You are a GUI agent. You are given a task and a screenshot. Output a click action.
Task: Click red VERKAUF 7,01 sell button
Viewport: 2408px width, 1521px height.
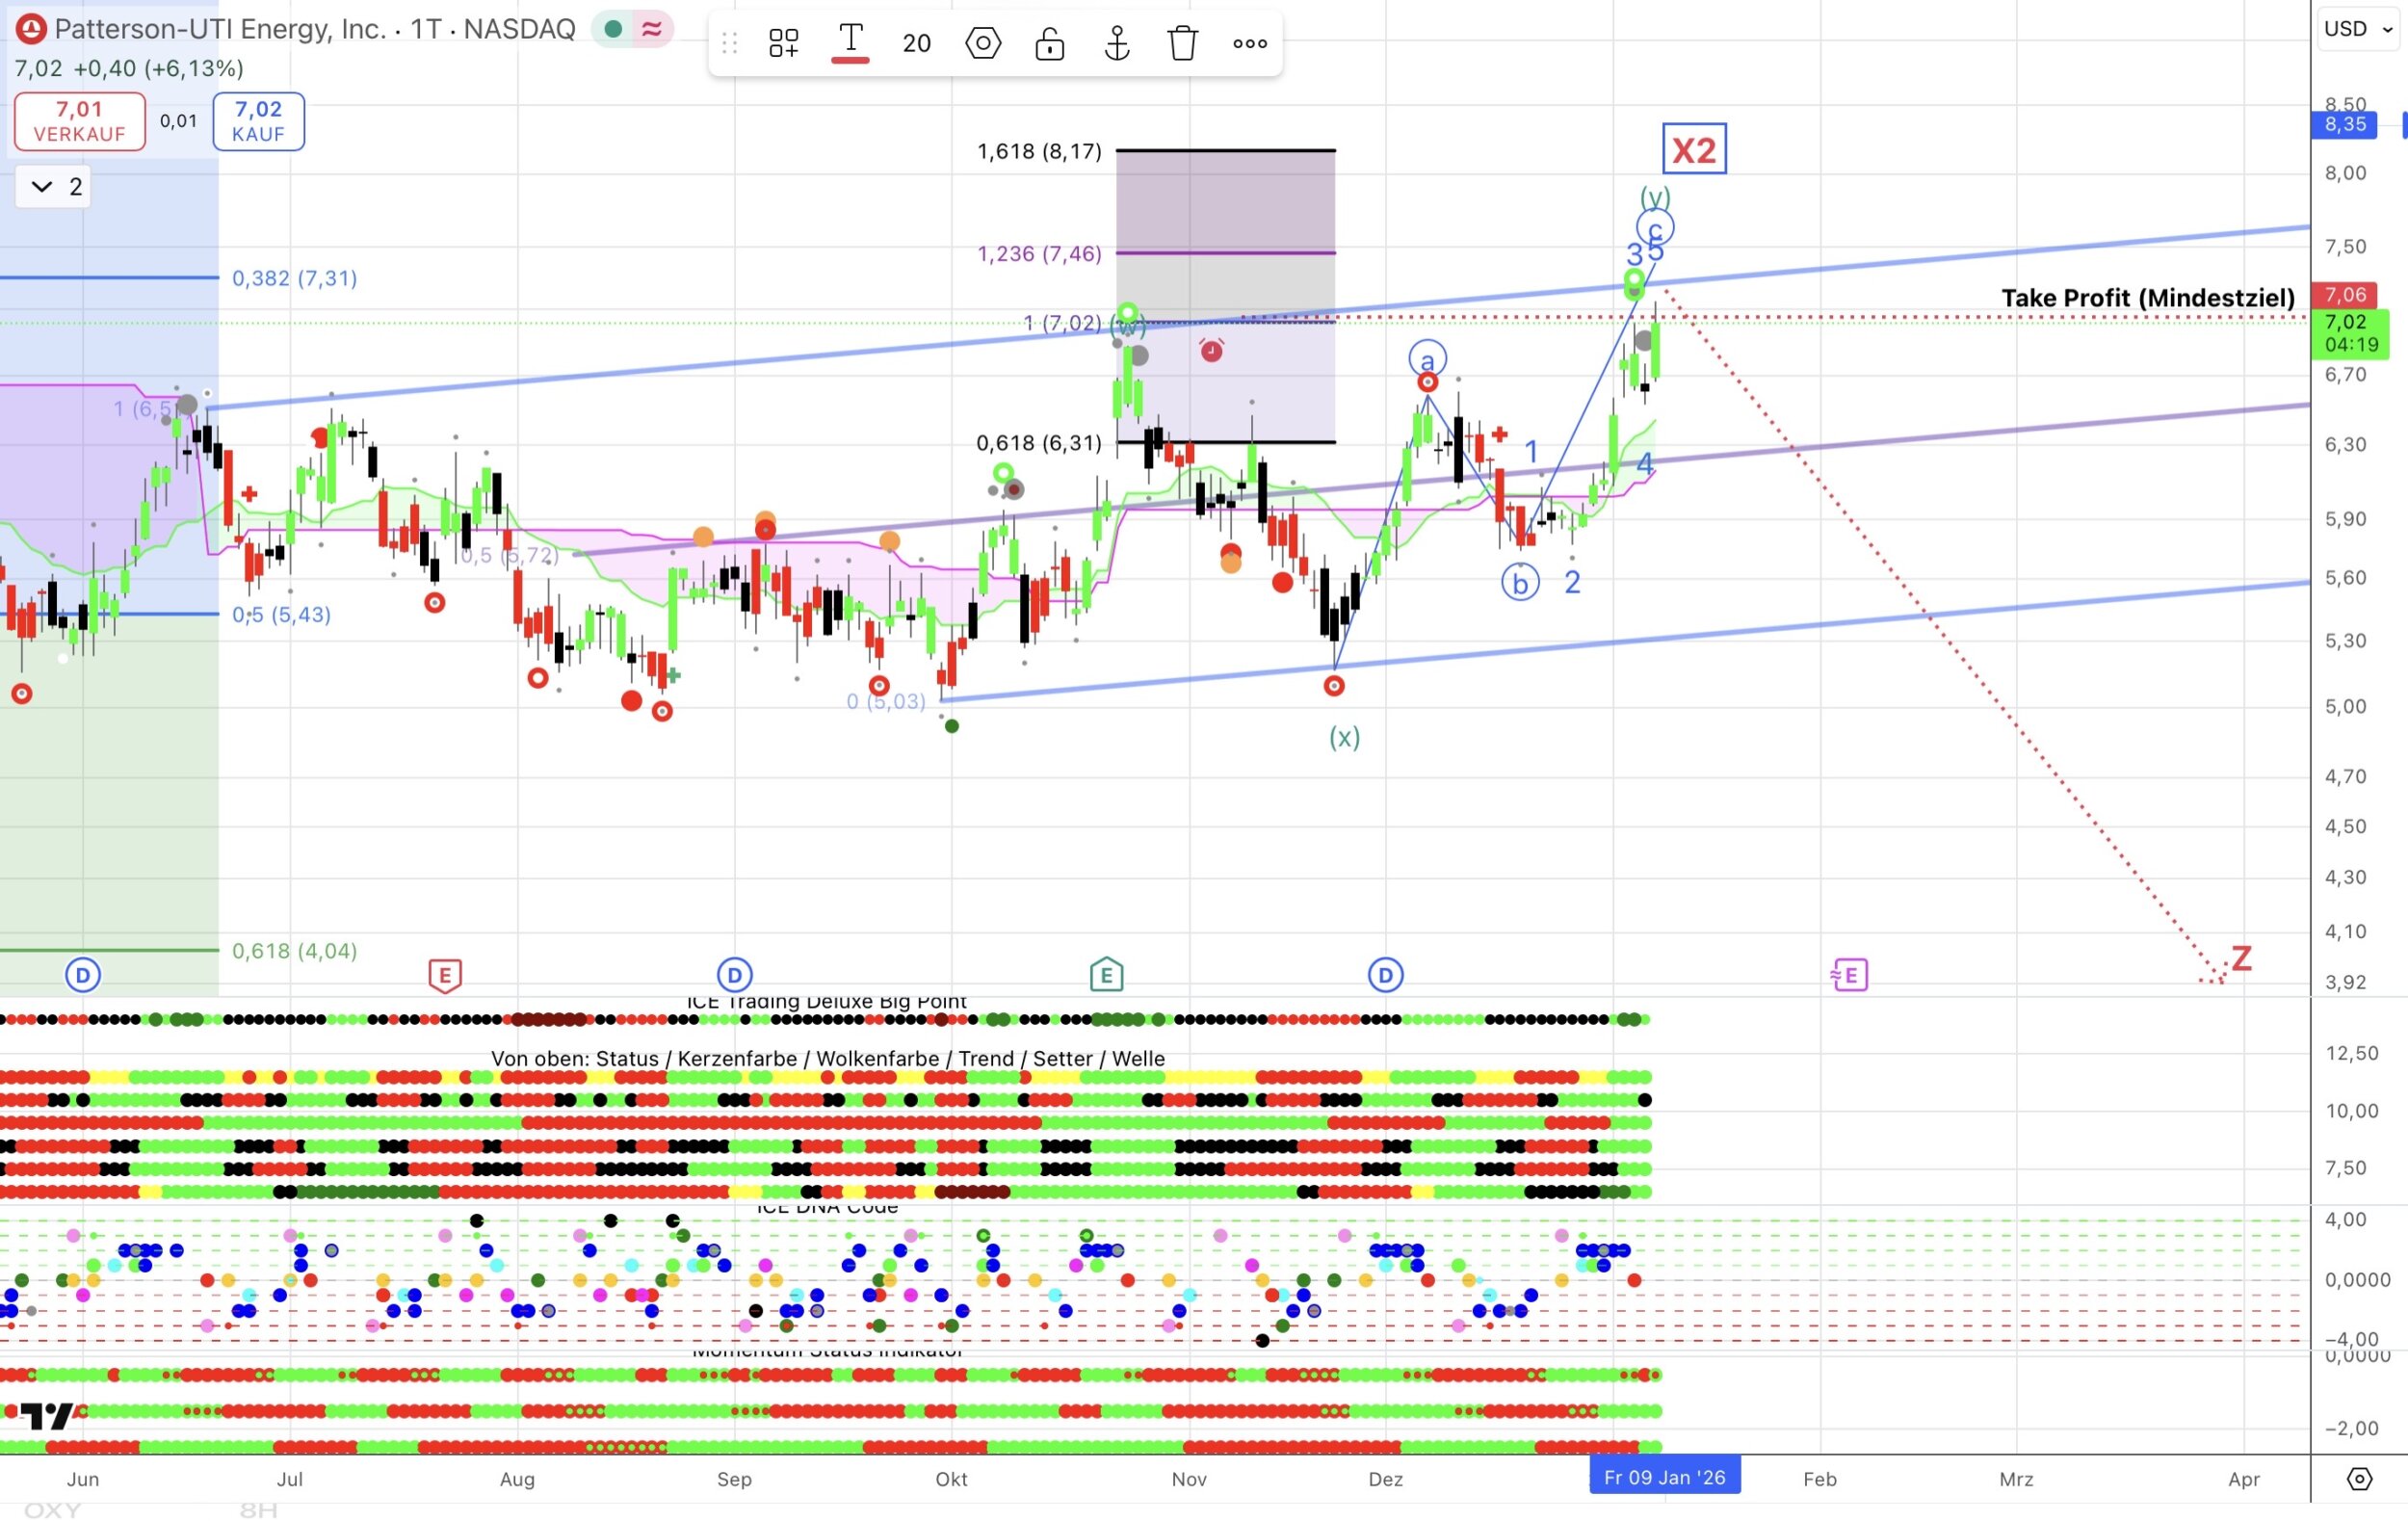[80, 121]
